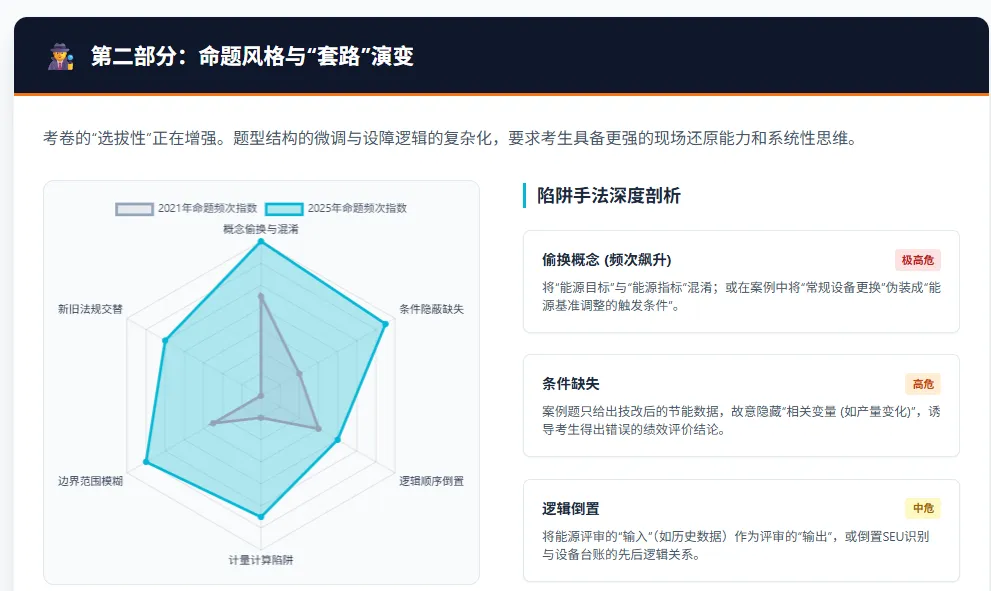Select the 条件隐蔽缺失 radar axis label
This screenshot has width=991, height=591.
pyautogui.click(x=431, y=309)
